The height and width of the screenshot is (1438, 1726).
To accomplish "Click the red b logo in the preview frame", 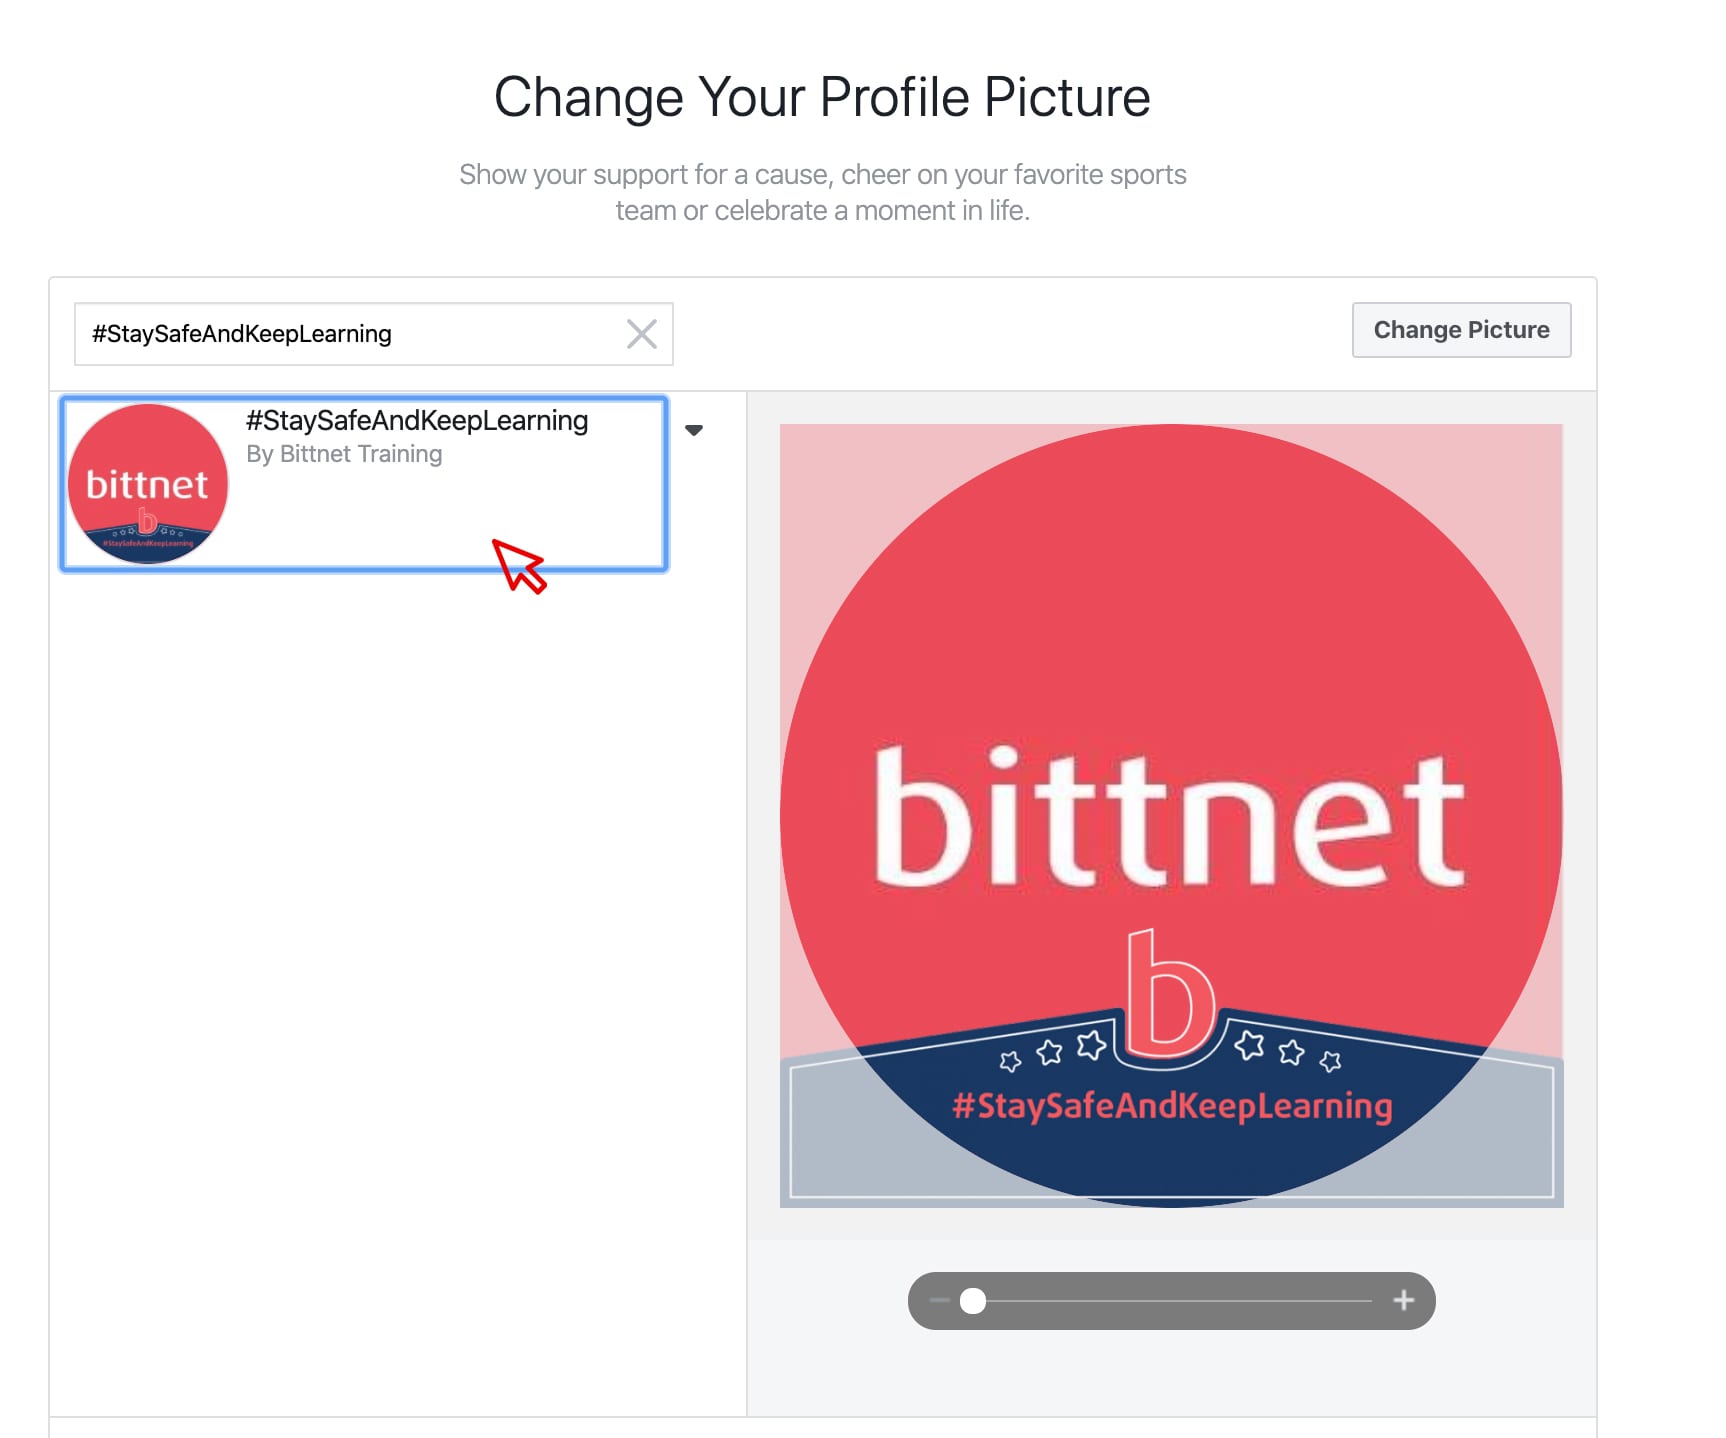I will pyautogui.click(x=1170, y=993).
